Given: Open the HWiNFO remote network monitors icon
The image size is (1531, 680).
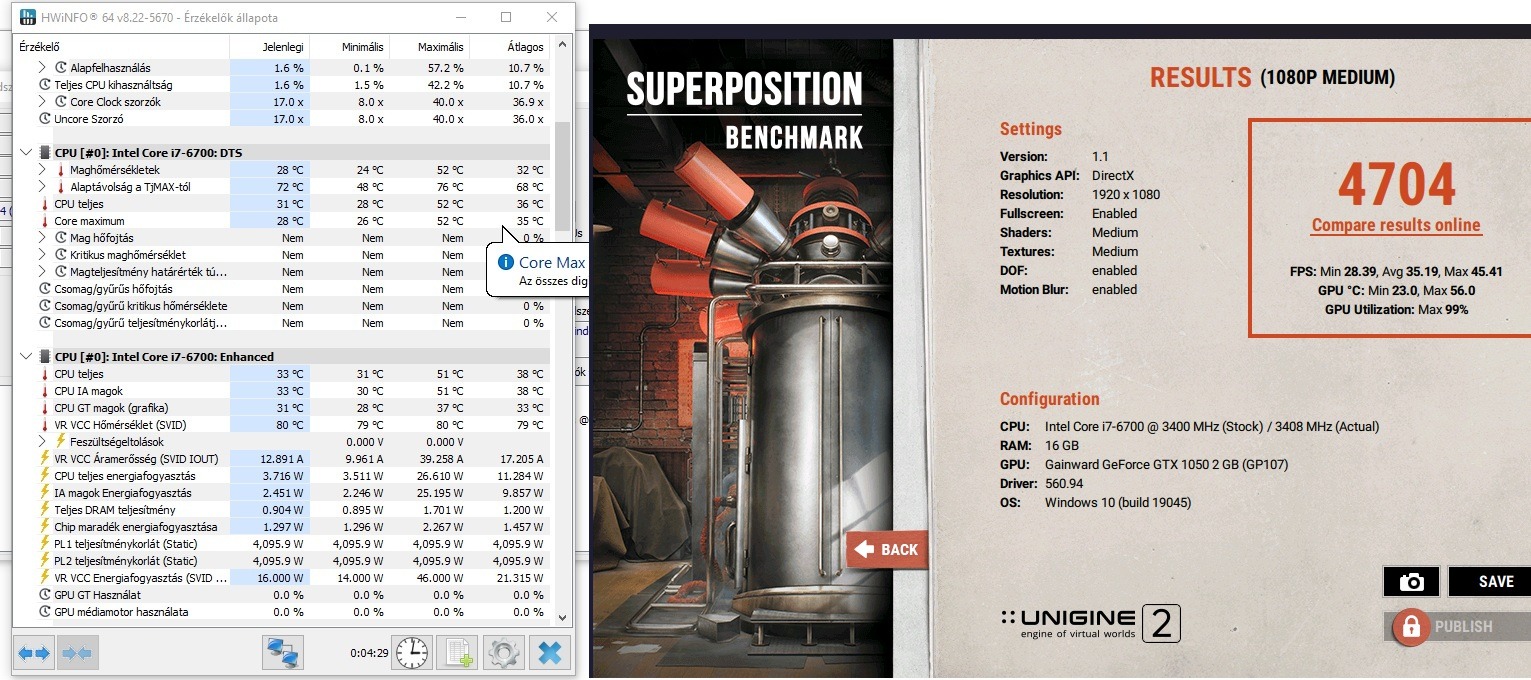Looking at the screenshot, I should click(x=282, y=653).
